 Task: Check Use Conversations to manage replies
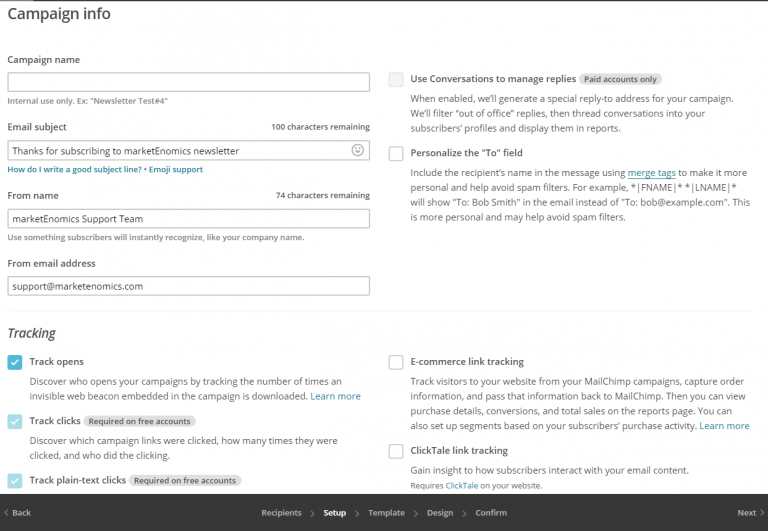pos(396,79)
